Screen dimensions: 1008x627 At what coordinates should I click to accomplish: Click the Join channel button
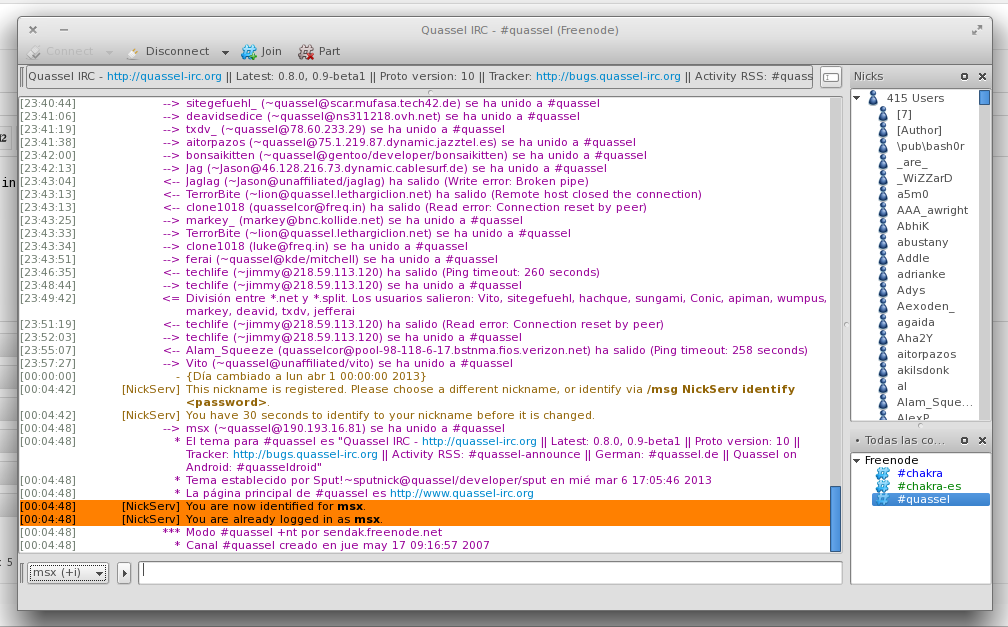coord(261,51)
